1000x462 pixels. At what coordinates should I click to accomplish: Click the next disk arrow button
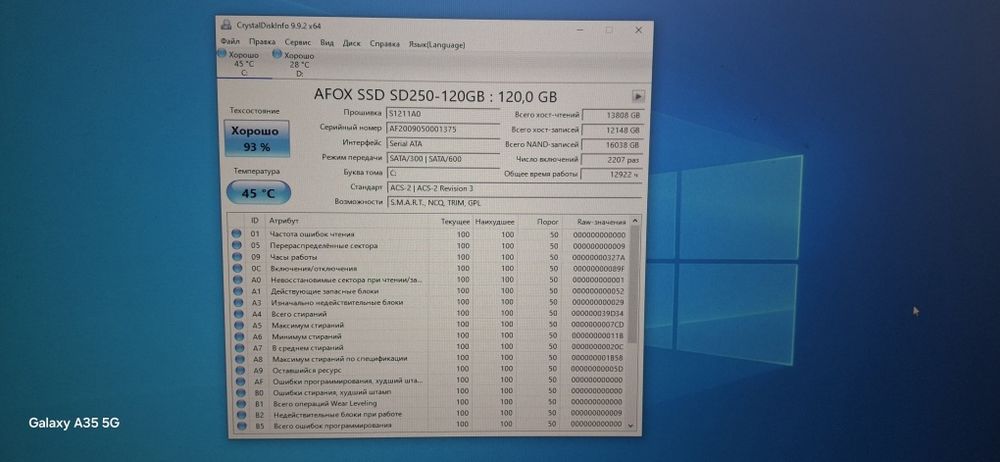point(638,96)
